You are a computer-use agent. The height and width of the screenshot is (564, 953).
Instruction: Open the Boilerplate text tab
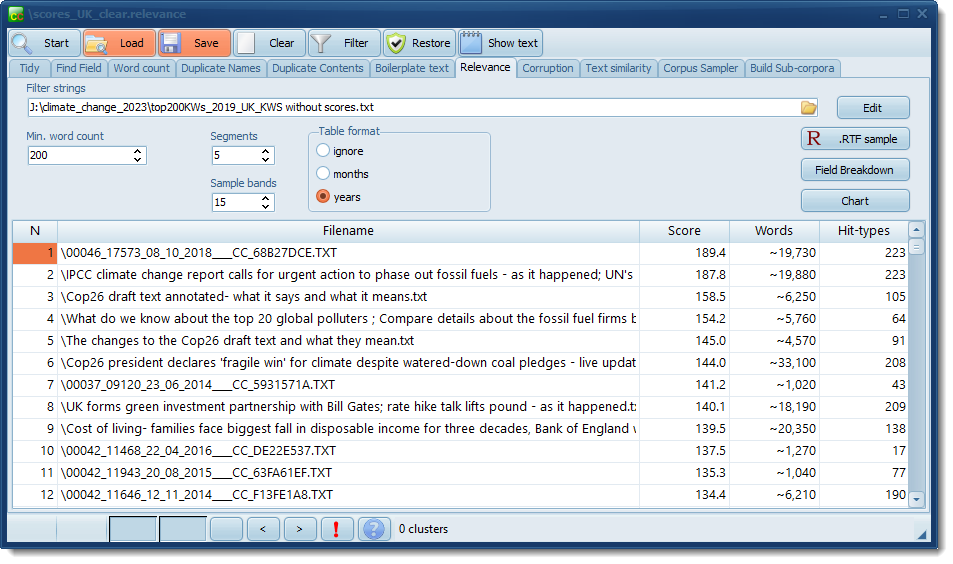click(412, 68)
